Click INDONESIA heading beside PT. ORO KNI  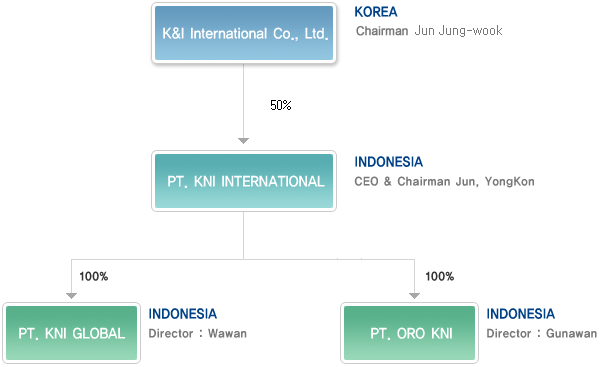tap(520, 314)
